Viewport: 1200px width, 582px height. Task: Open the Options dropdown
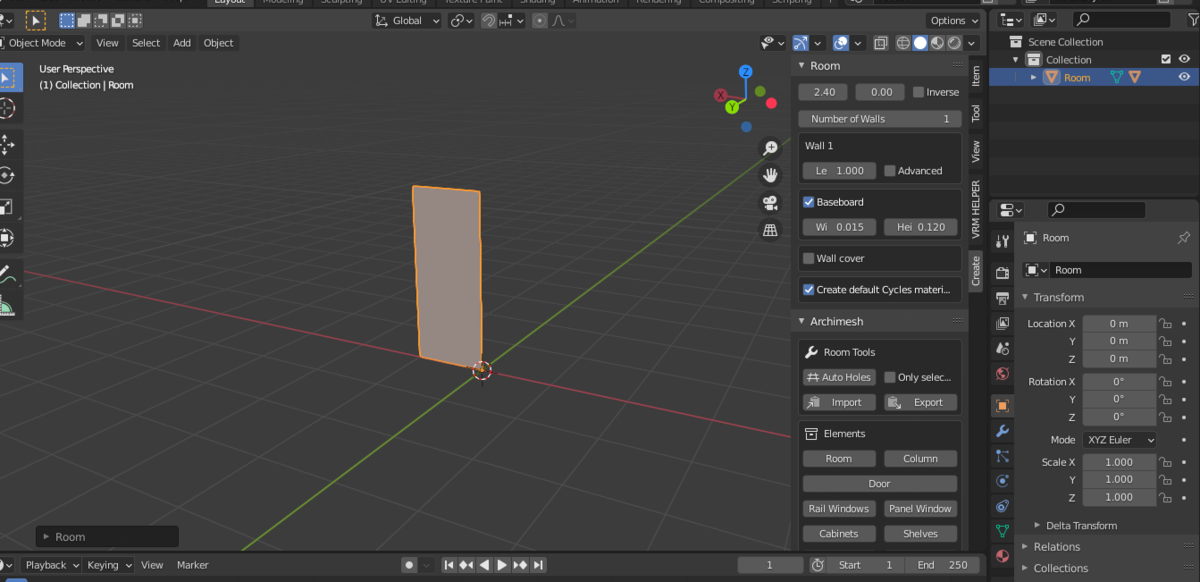click(x=954, y=21)
